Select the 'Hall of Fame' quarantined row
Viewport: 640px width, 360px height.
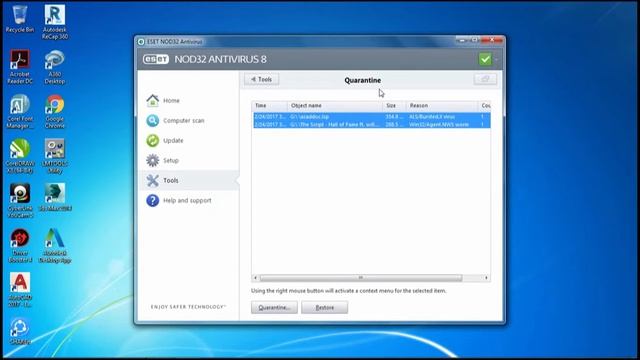(x=371, y=124)
